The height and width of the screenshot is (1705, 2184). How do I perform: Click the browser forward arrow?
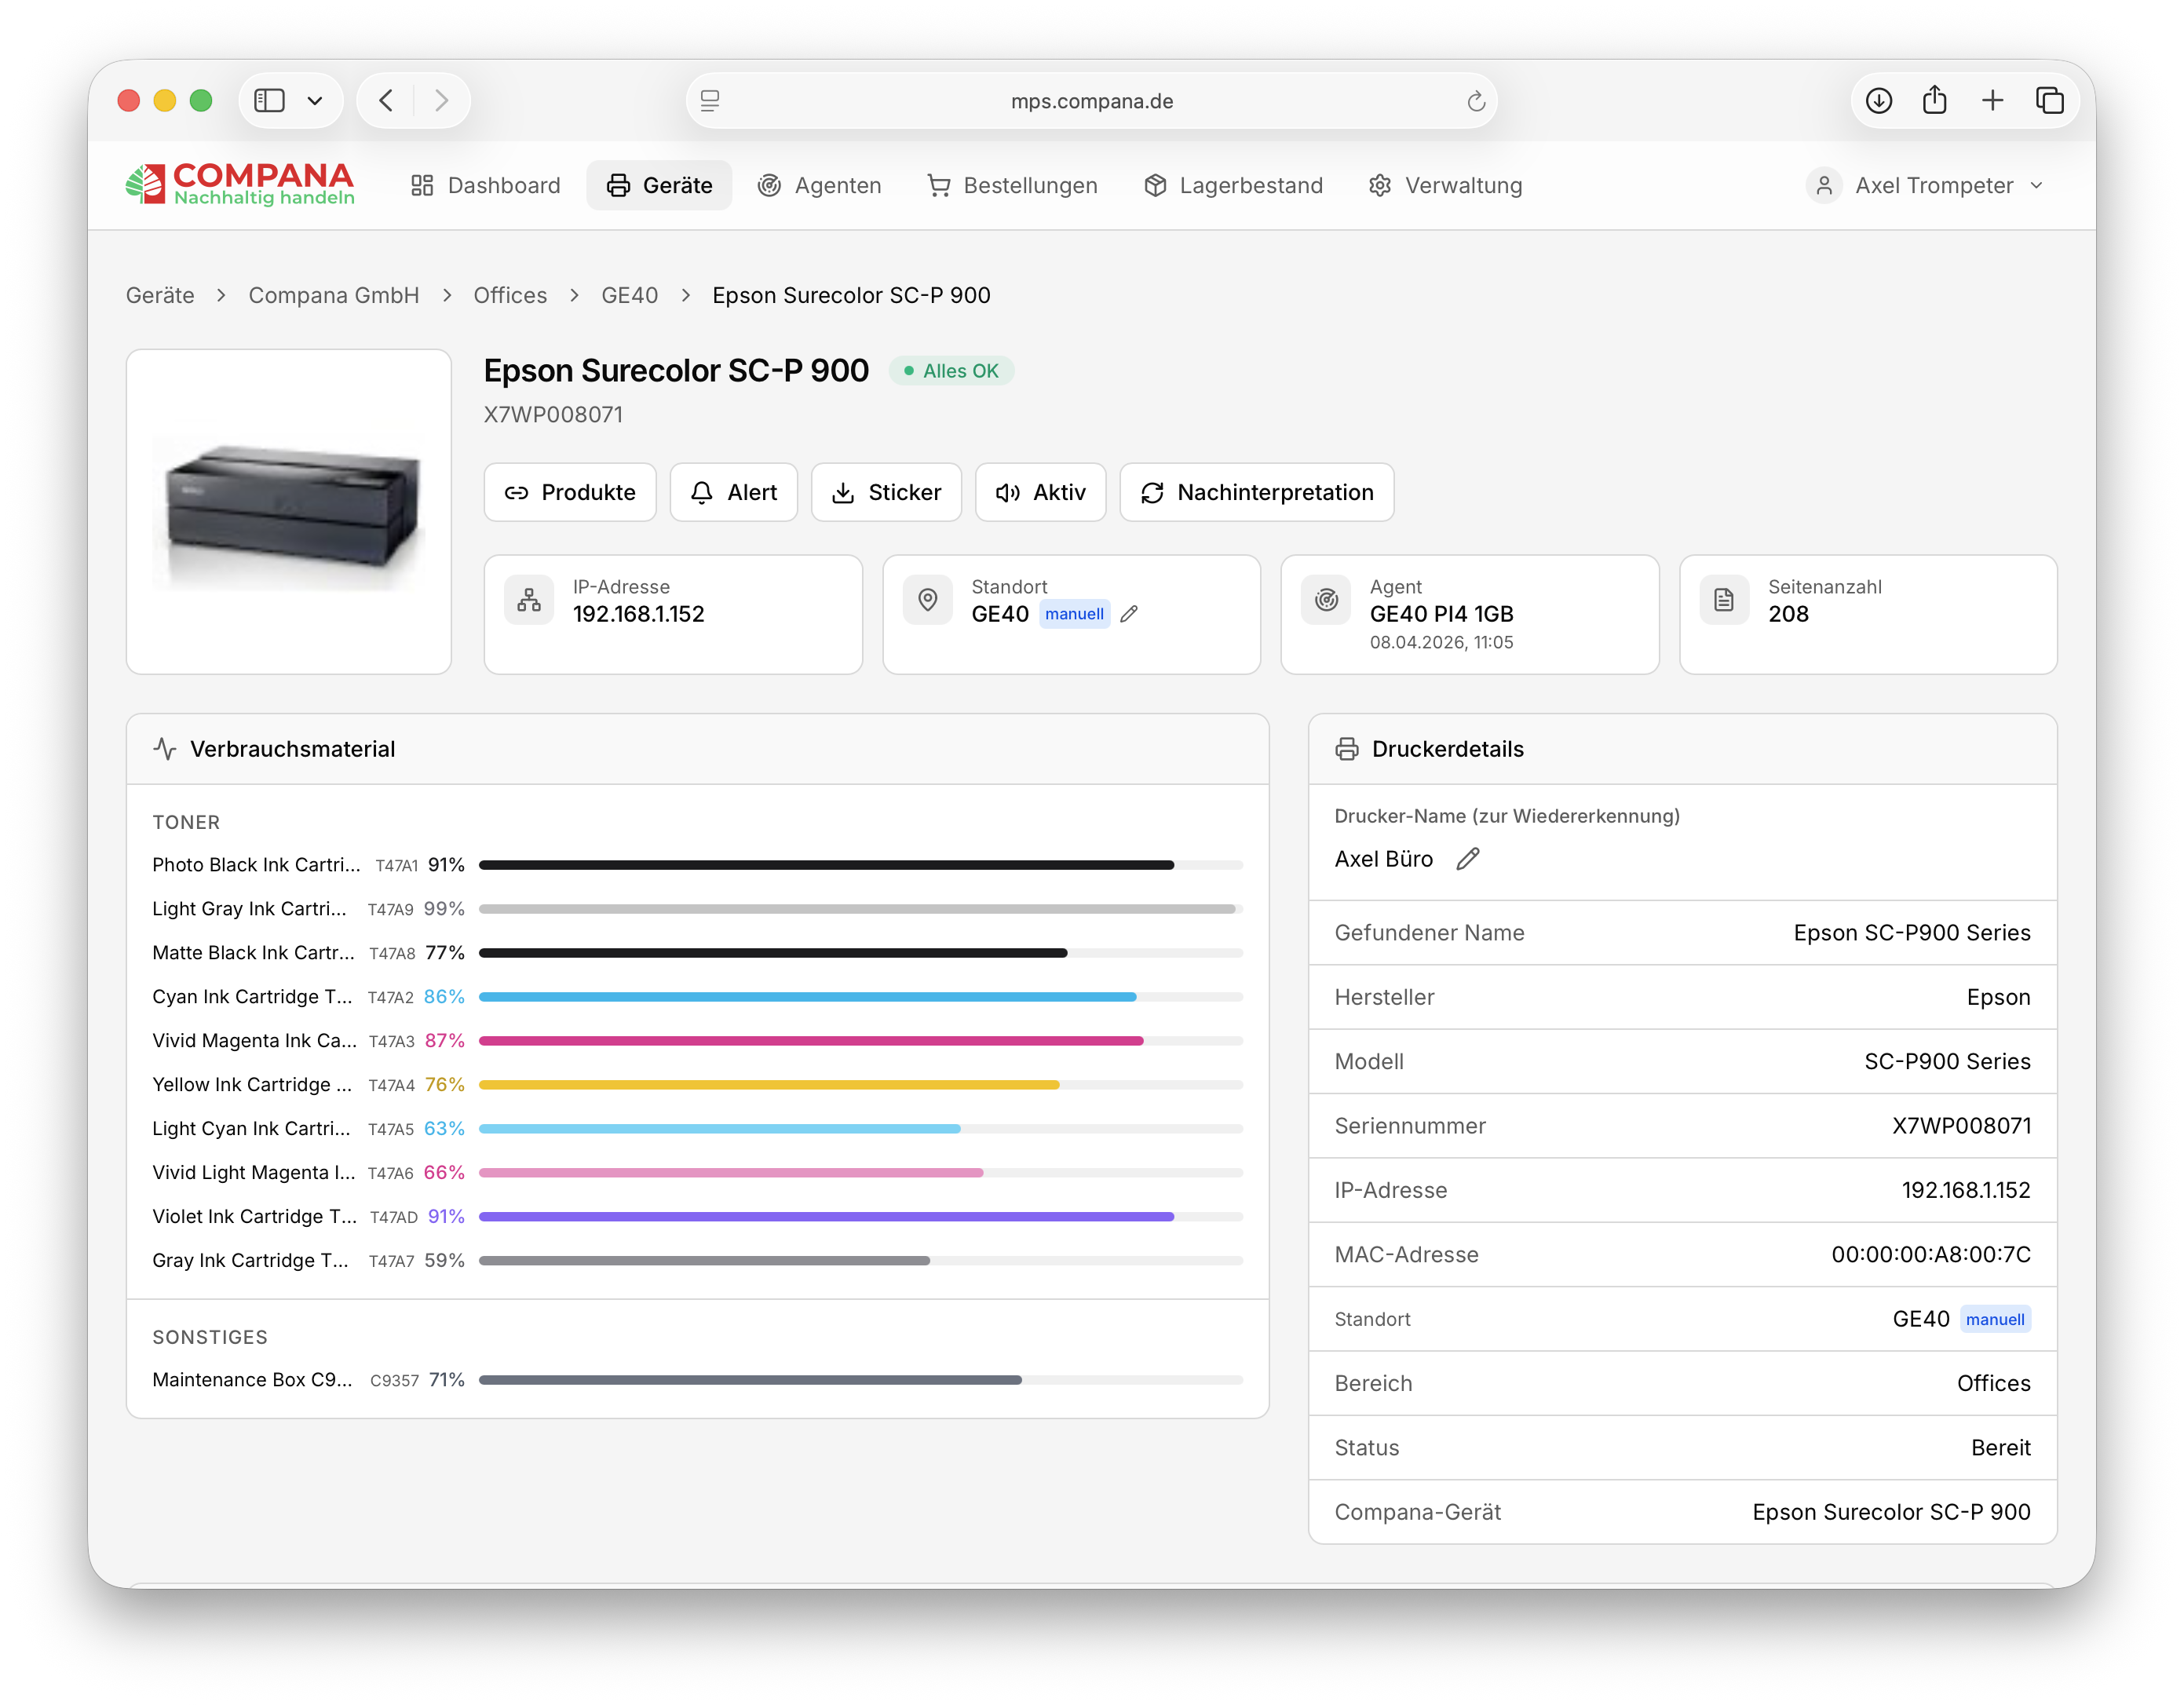(x=441, y=101)
